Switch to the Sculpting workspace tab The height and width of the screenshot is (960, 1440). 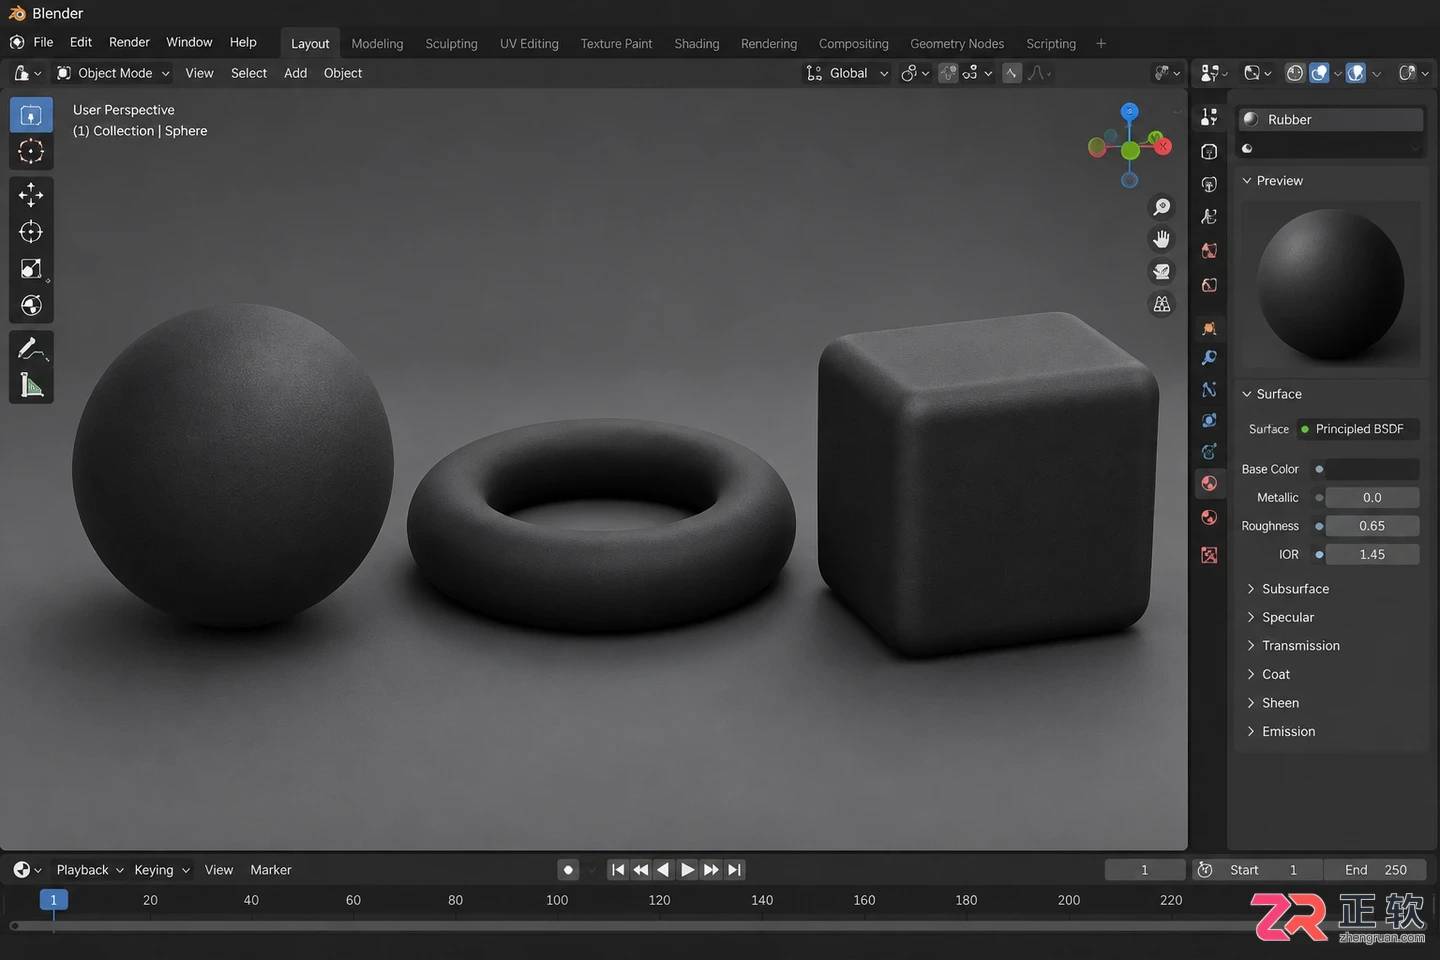point(451,44)
